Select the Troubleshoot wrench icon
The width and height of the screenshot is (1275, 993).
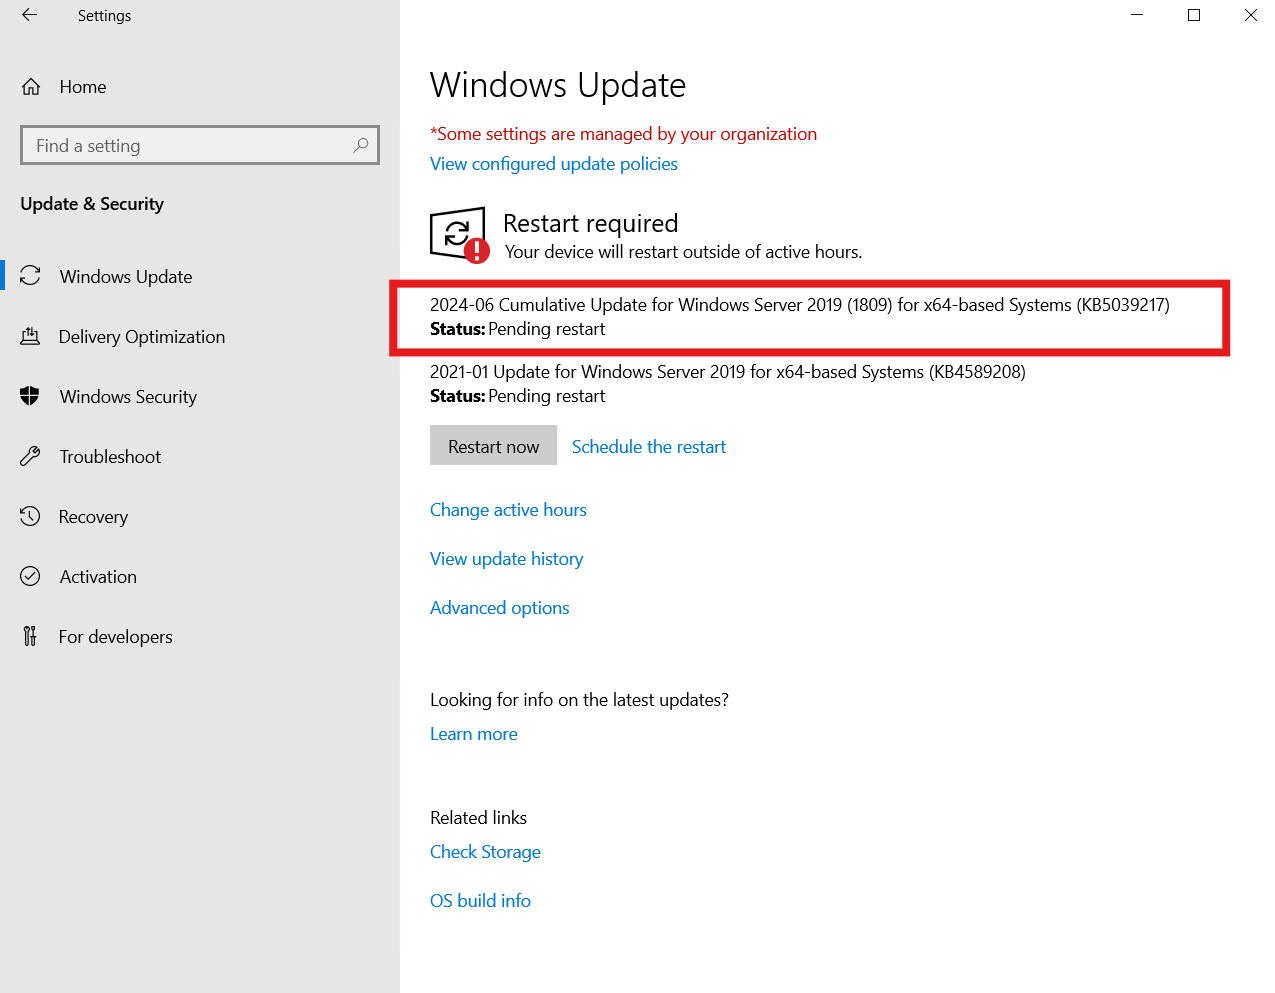[x=30, y=456]
